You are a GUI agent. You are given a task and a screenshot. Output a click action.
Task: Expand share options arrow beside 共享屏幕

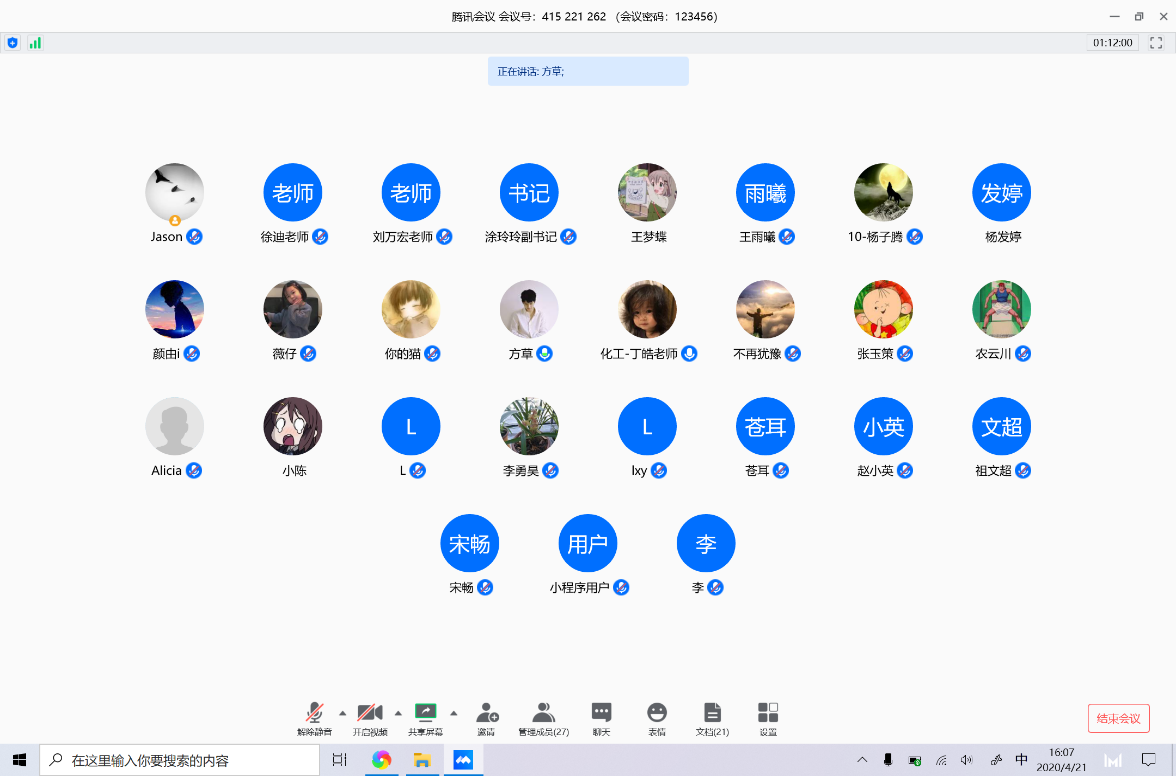coord(453,713)
